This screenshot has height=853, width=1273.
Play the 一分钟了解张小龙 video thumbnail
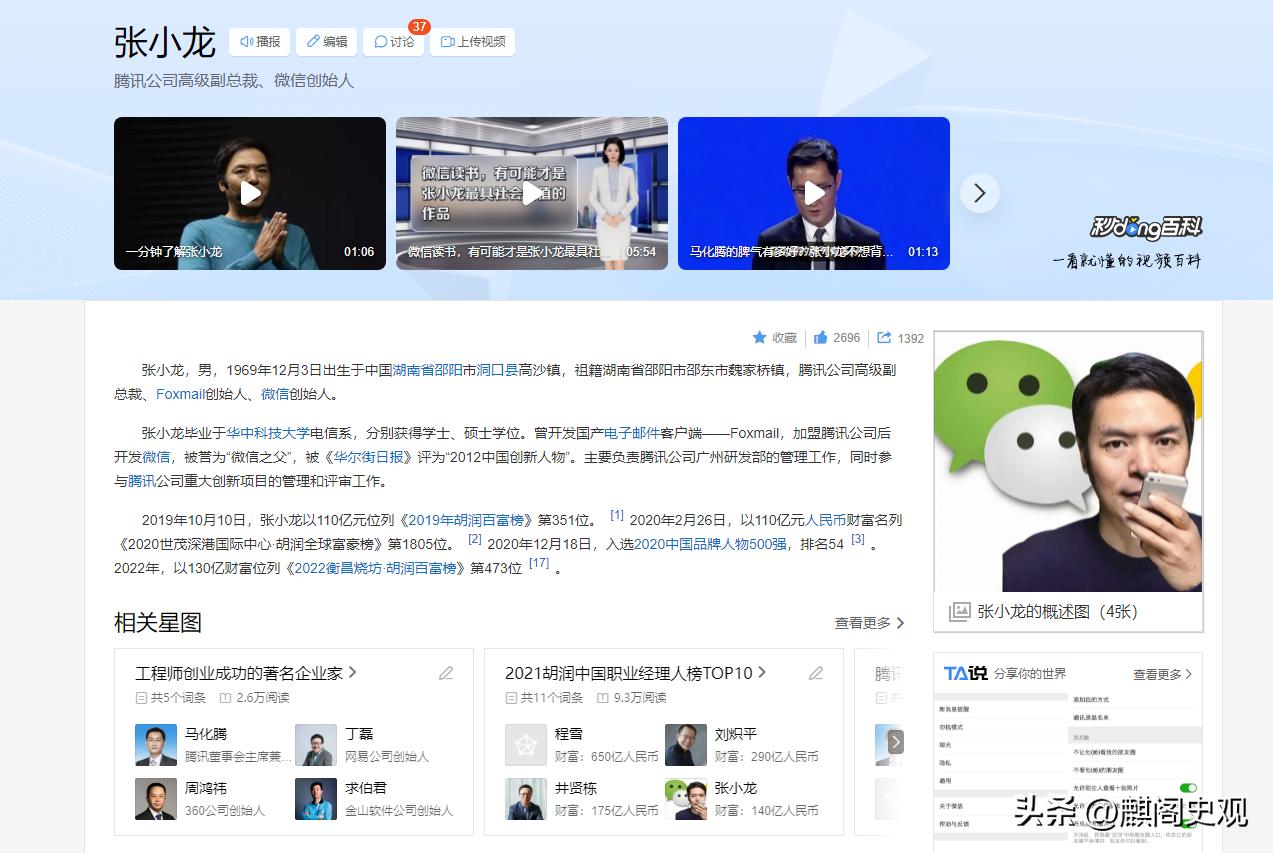pyautogui.click(x=250, y=193)
